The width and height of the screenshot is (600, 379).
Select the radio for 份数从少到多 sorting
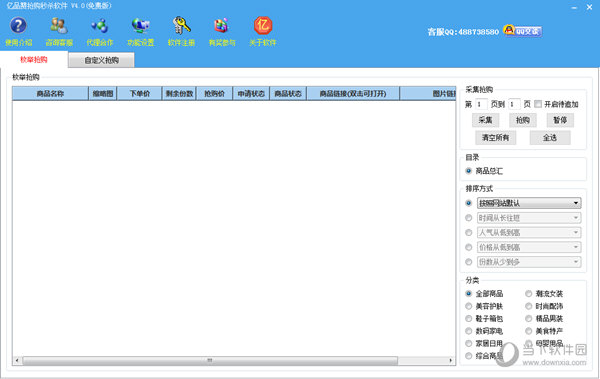coord(468,262)
